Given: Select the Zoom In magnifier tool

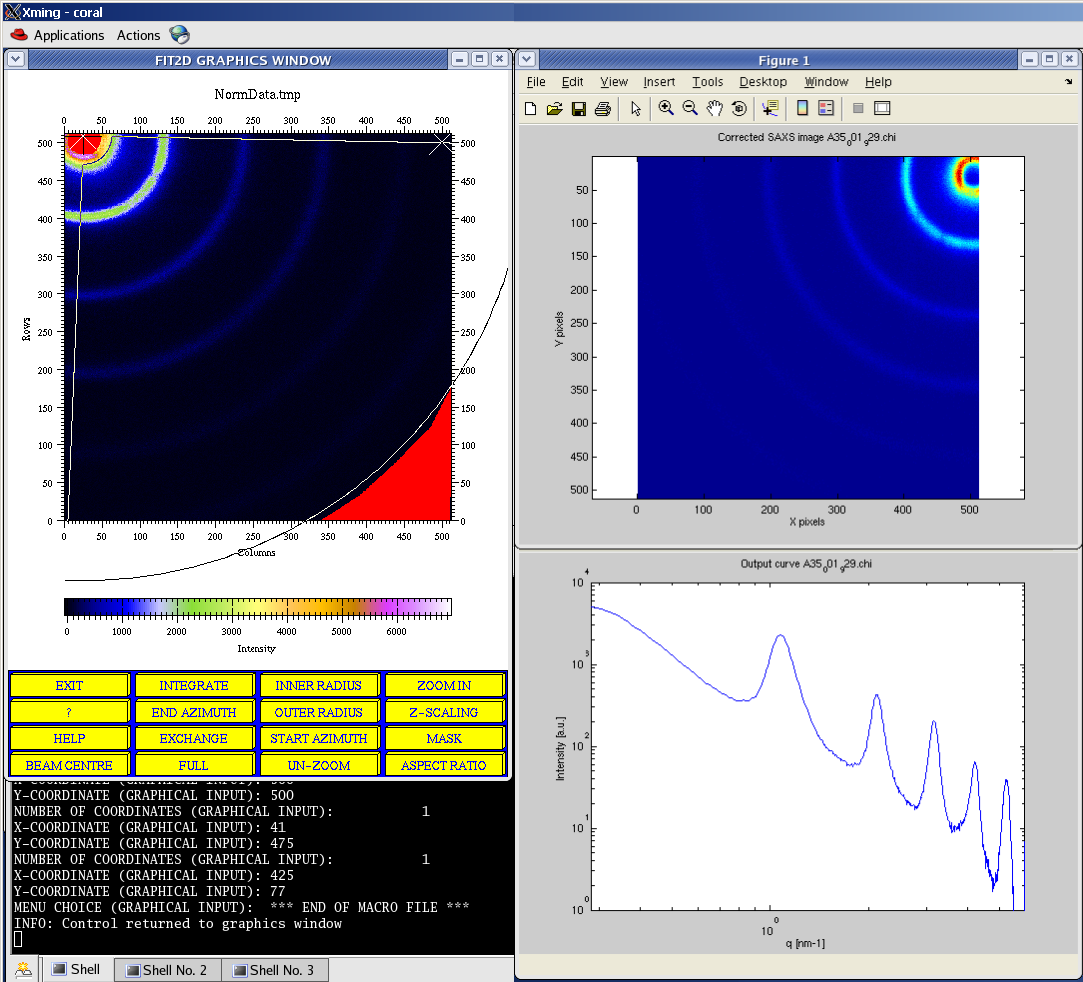Looking at the screenshot, I should [666, 109].
